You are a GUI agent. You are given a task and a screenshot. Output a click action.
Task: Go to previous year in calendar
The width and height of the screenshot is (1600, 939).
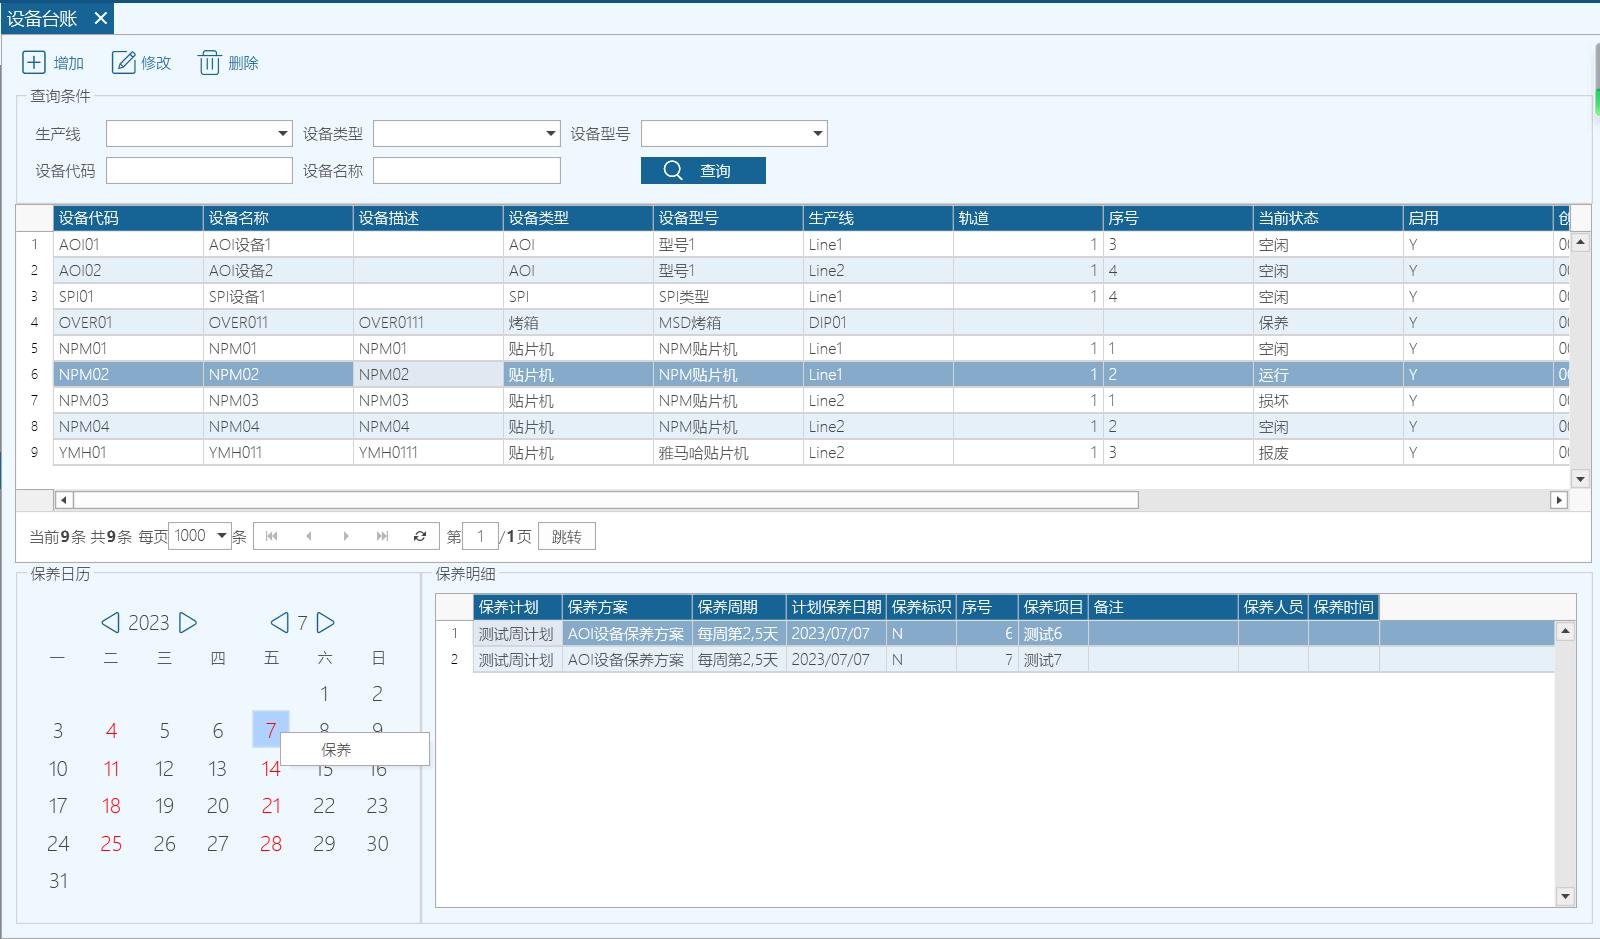(111, 623)
